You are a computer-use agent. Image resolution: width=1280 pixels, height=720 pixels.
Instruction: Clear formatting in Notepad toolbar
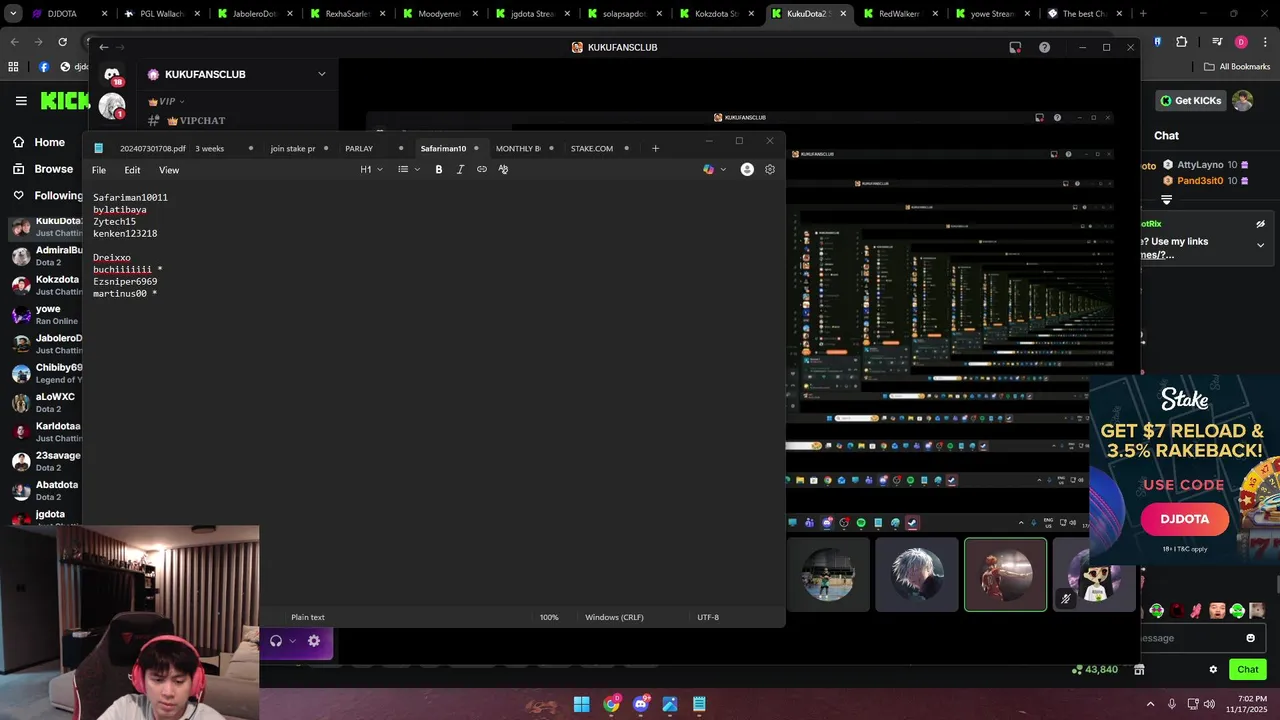[503, 170]
